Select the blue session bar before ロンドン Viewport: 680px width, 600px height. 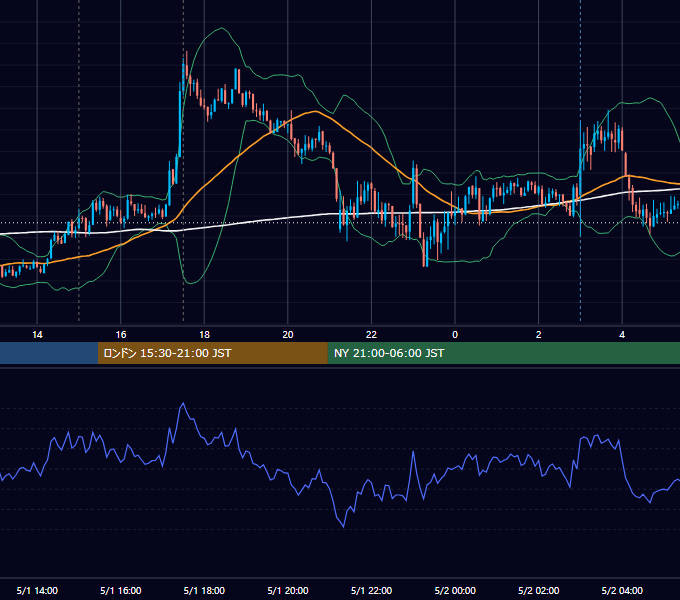tap(49, 353)
